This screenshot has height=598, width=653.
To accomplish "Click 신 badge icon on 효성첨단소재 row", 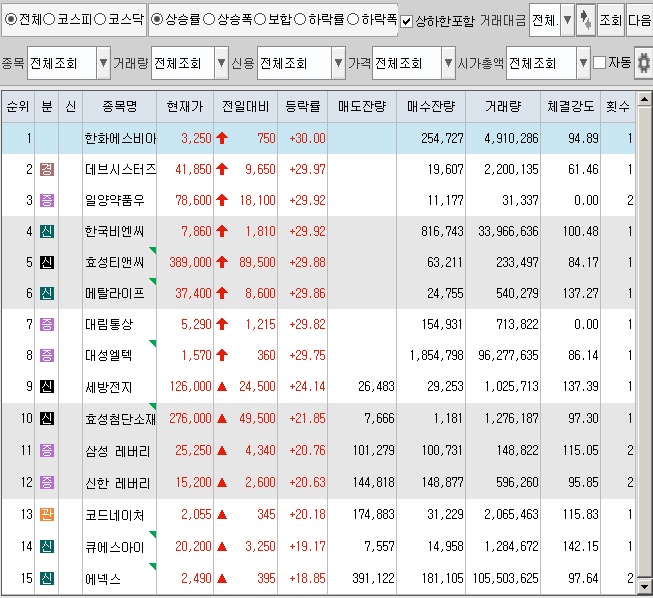I will tap(47, 418).
